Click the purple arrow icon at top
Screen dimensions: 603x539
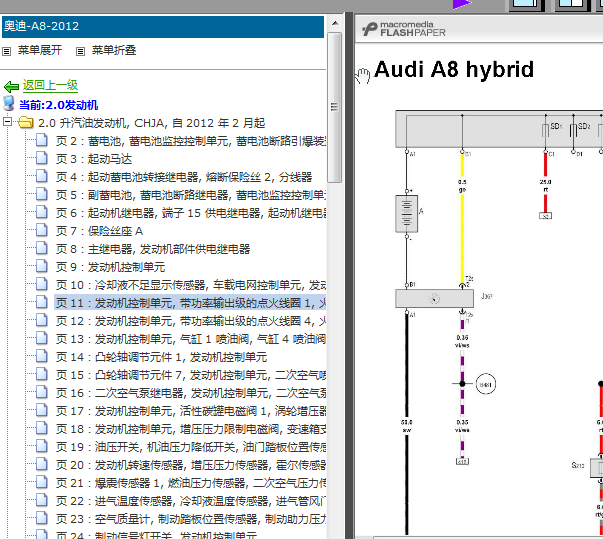[x=461, y=4]
